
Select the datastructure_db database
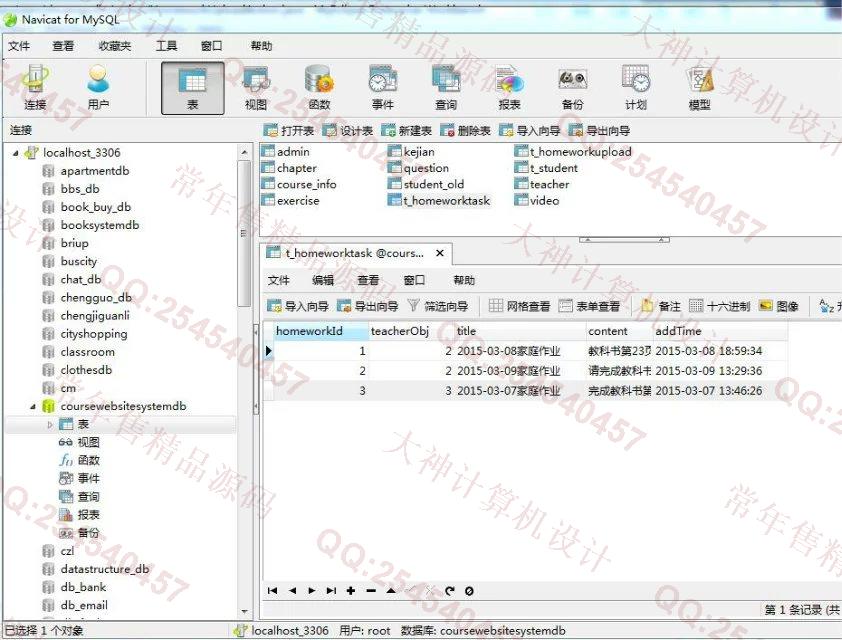96,569
